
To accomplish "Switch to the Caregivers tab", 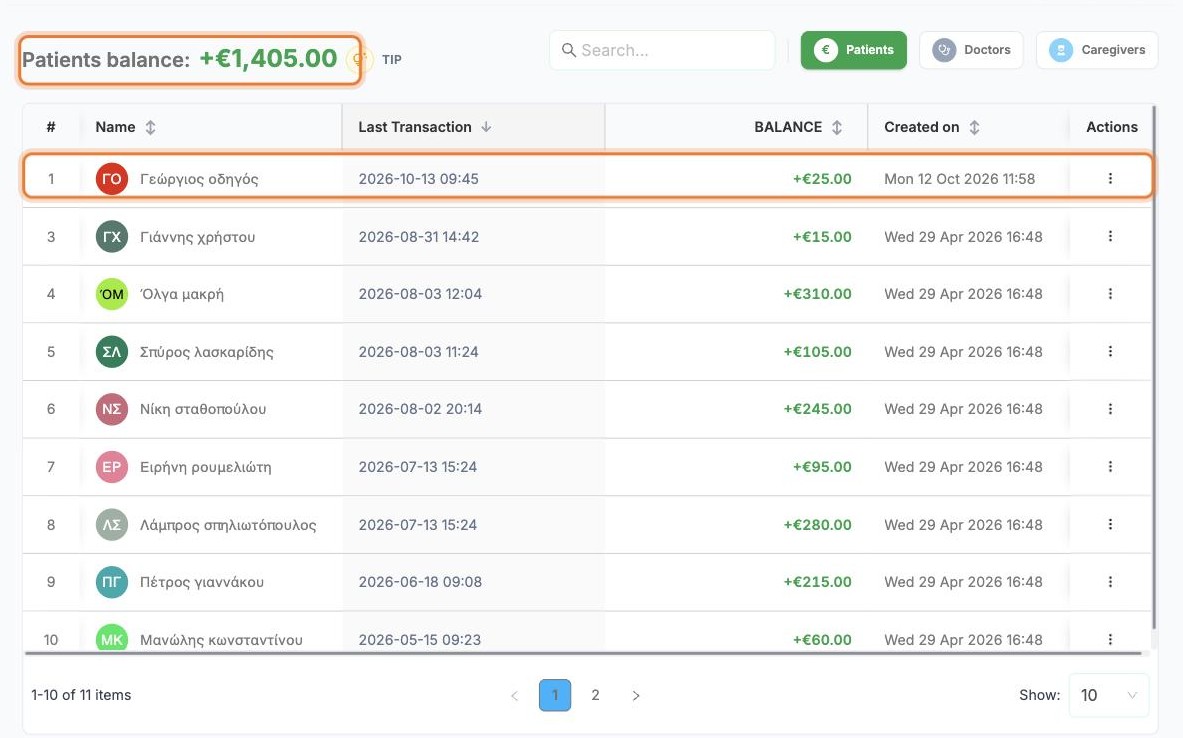I will point(1097,50).
